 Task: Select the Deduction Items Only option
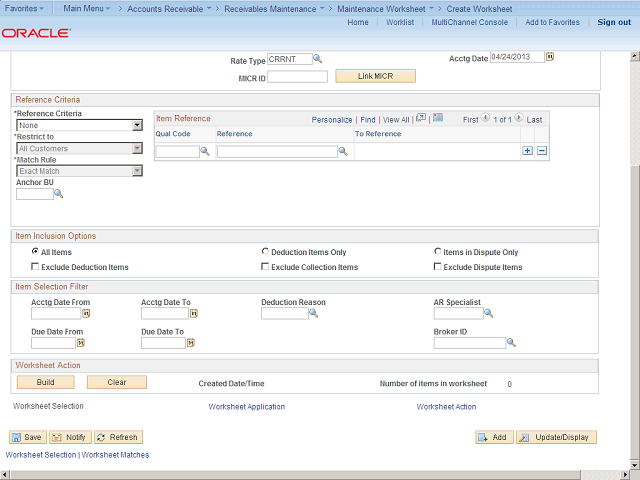click(x=265, y=252)
